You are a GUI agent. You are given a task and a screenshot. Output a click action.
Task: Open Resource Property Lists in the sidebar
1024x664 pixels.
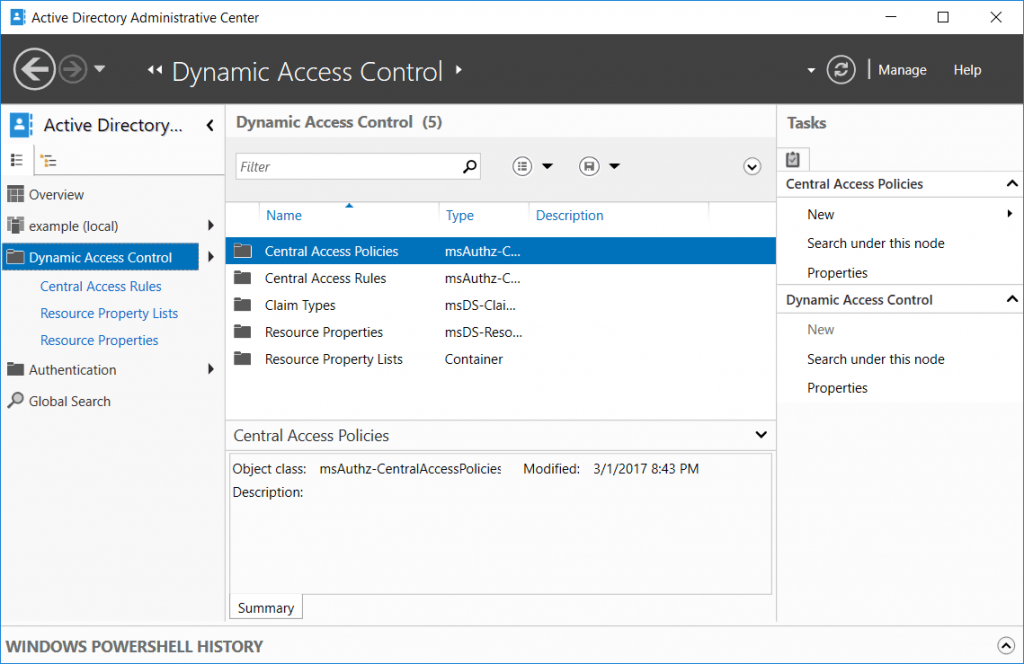tap(109, 313)
